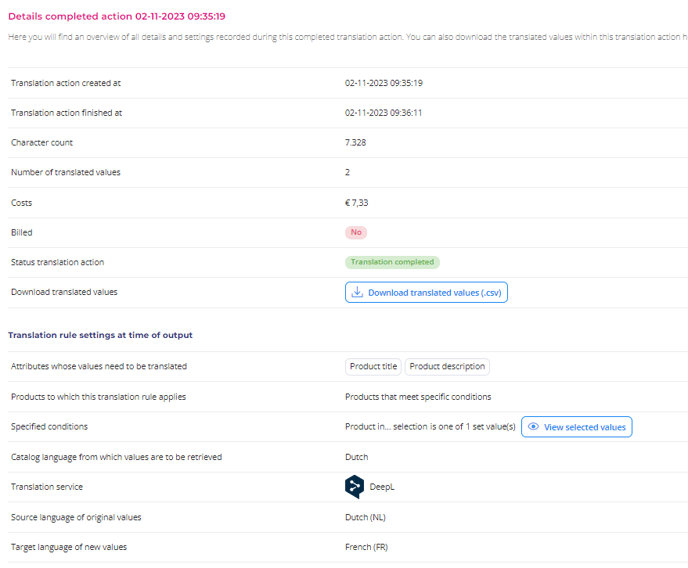Viewport: 688px width, 568px height.
Task: Click the costs value € 7,33
Action: (357, 203)
